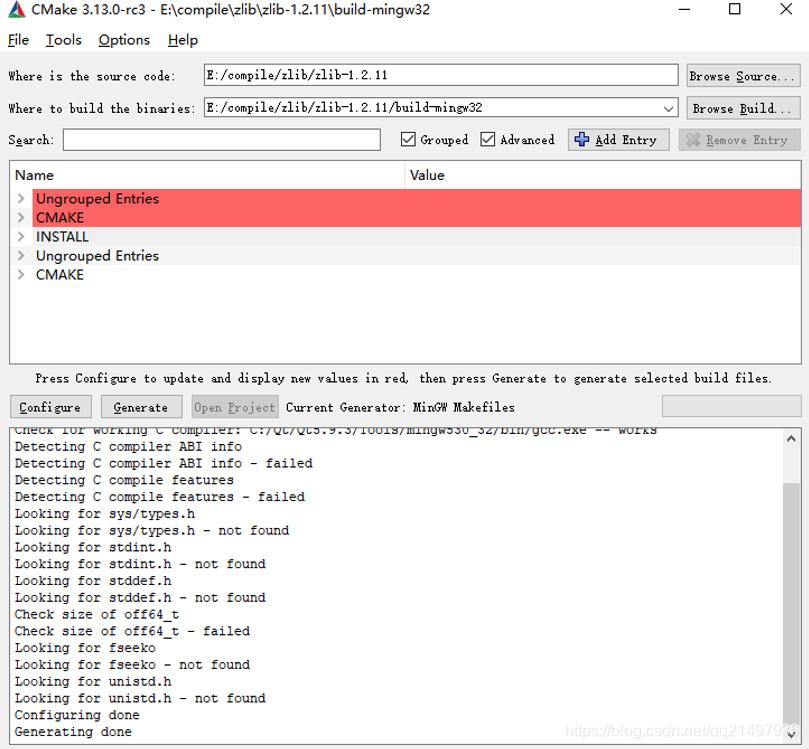
Task: Open the build directory dropdown arrow
Action: [x=668, y=108]
